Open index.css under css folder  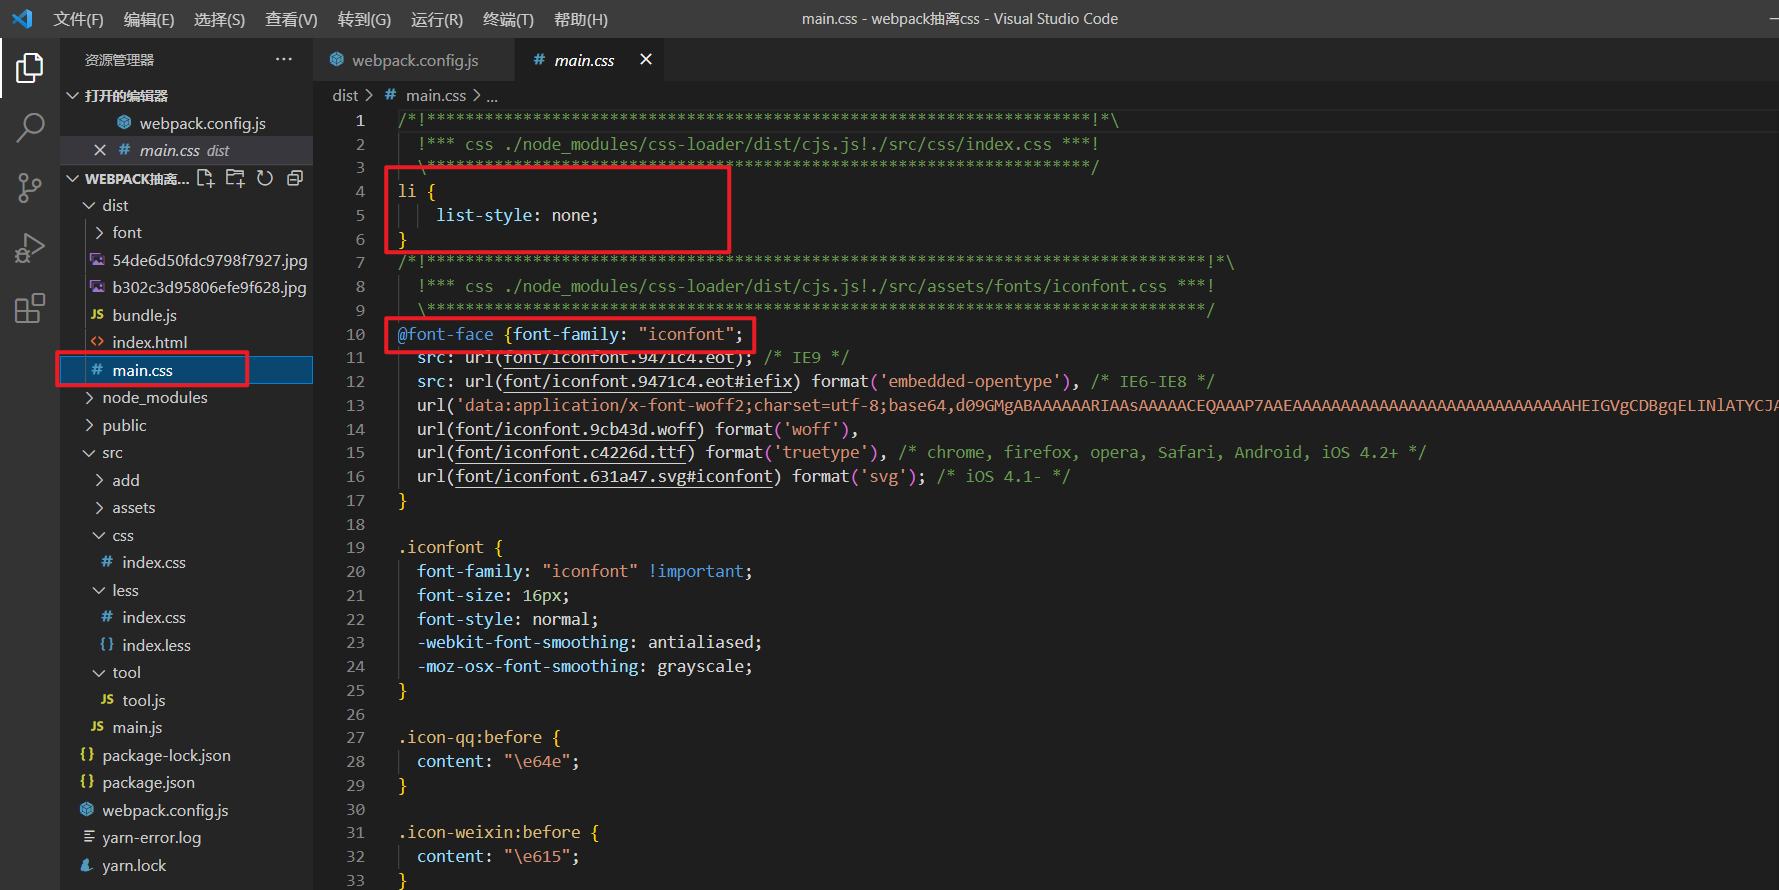click(x=186, y=562)
